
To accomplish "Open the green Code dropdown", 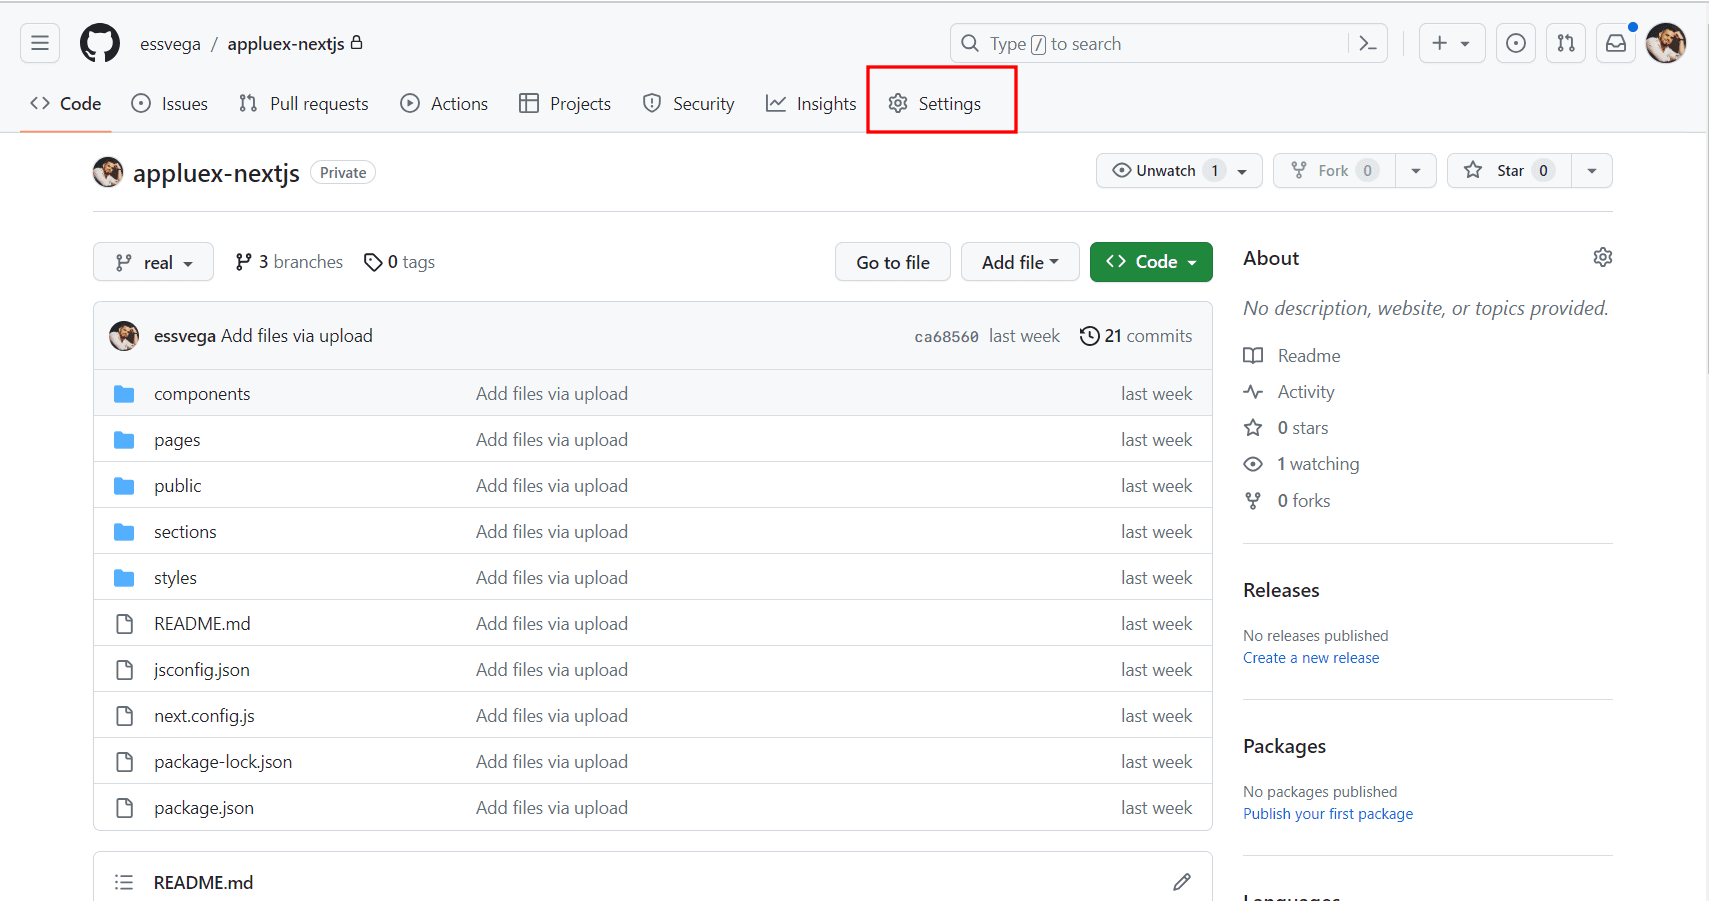I will (x=1151, y=262).
